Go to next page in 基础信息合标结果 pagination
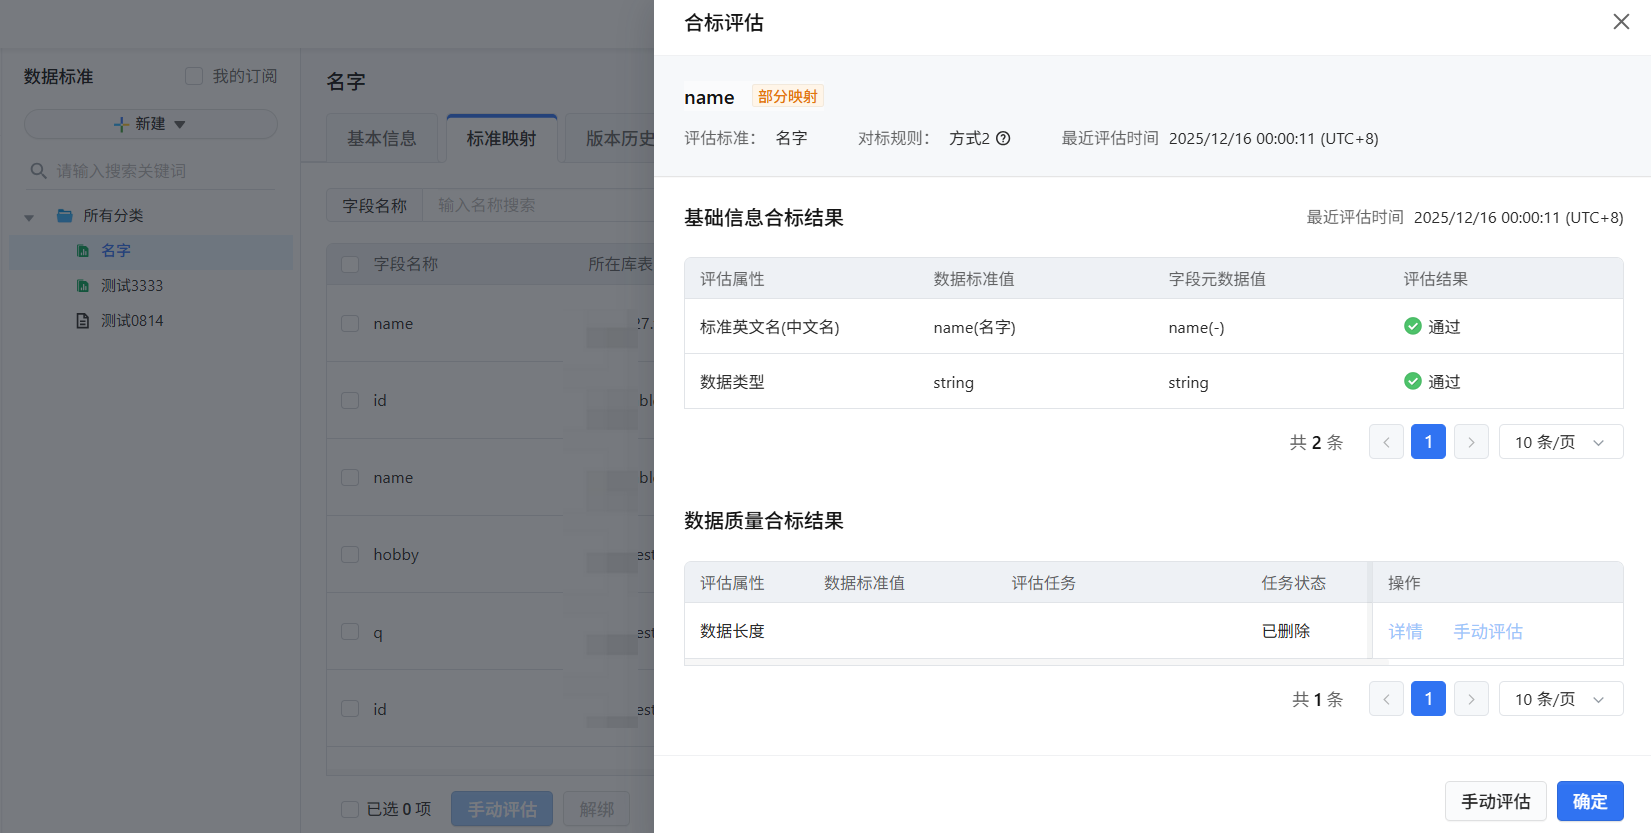Image resolution: width=1651 pixels, height=833 pixels. [1471, 442]
